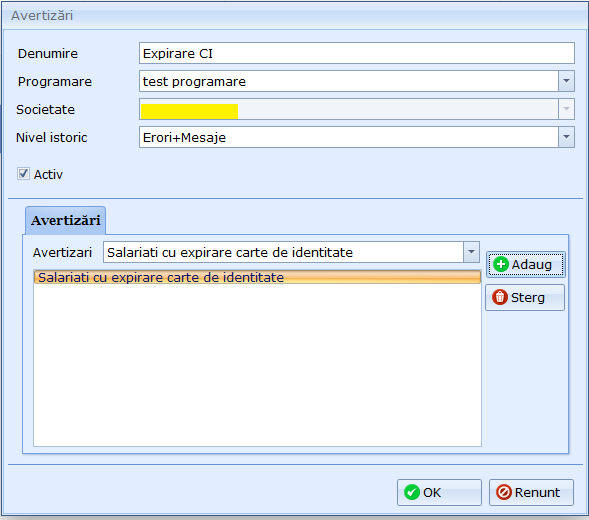Click the disabled Societate dropdown arrow
589x520 pixels.
(566, 109)
